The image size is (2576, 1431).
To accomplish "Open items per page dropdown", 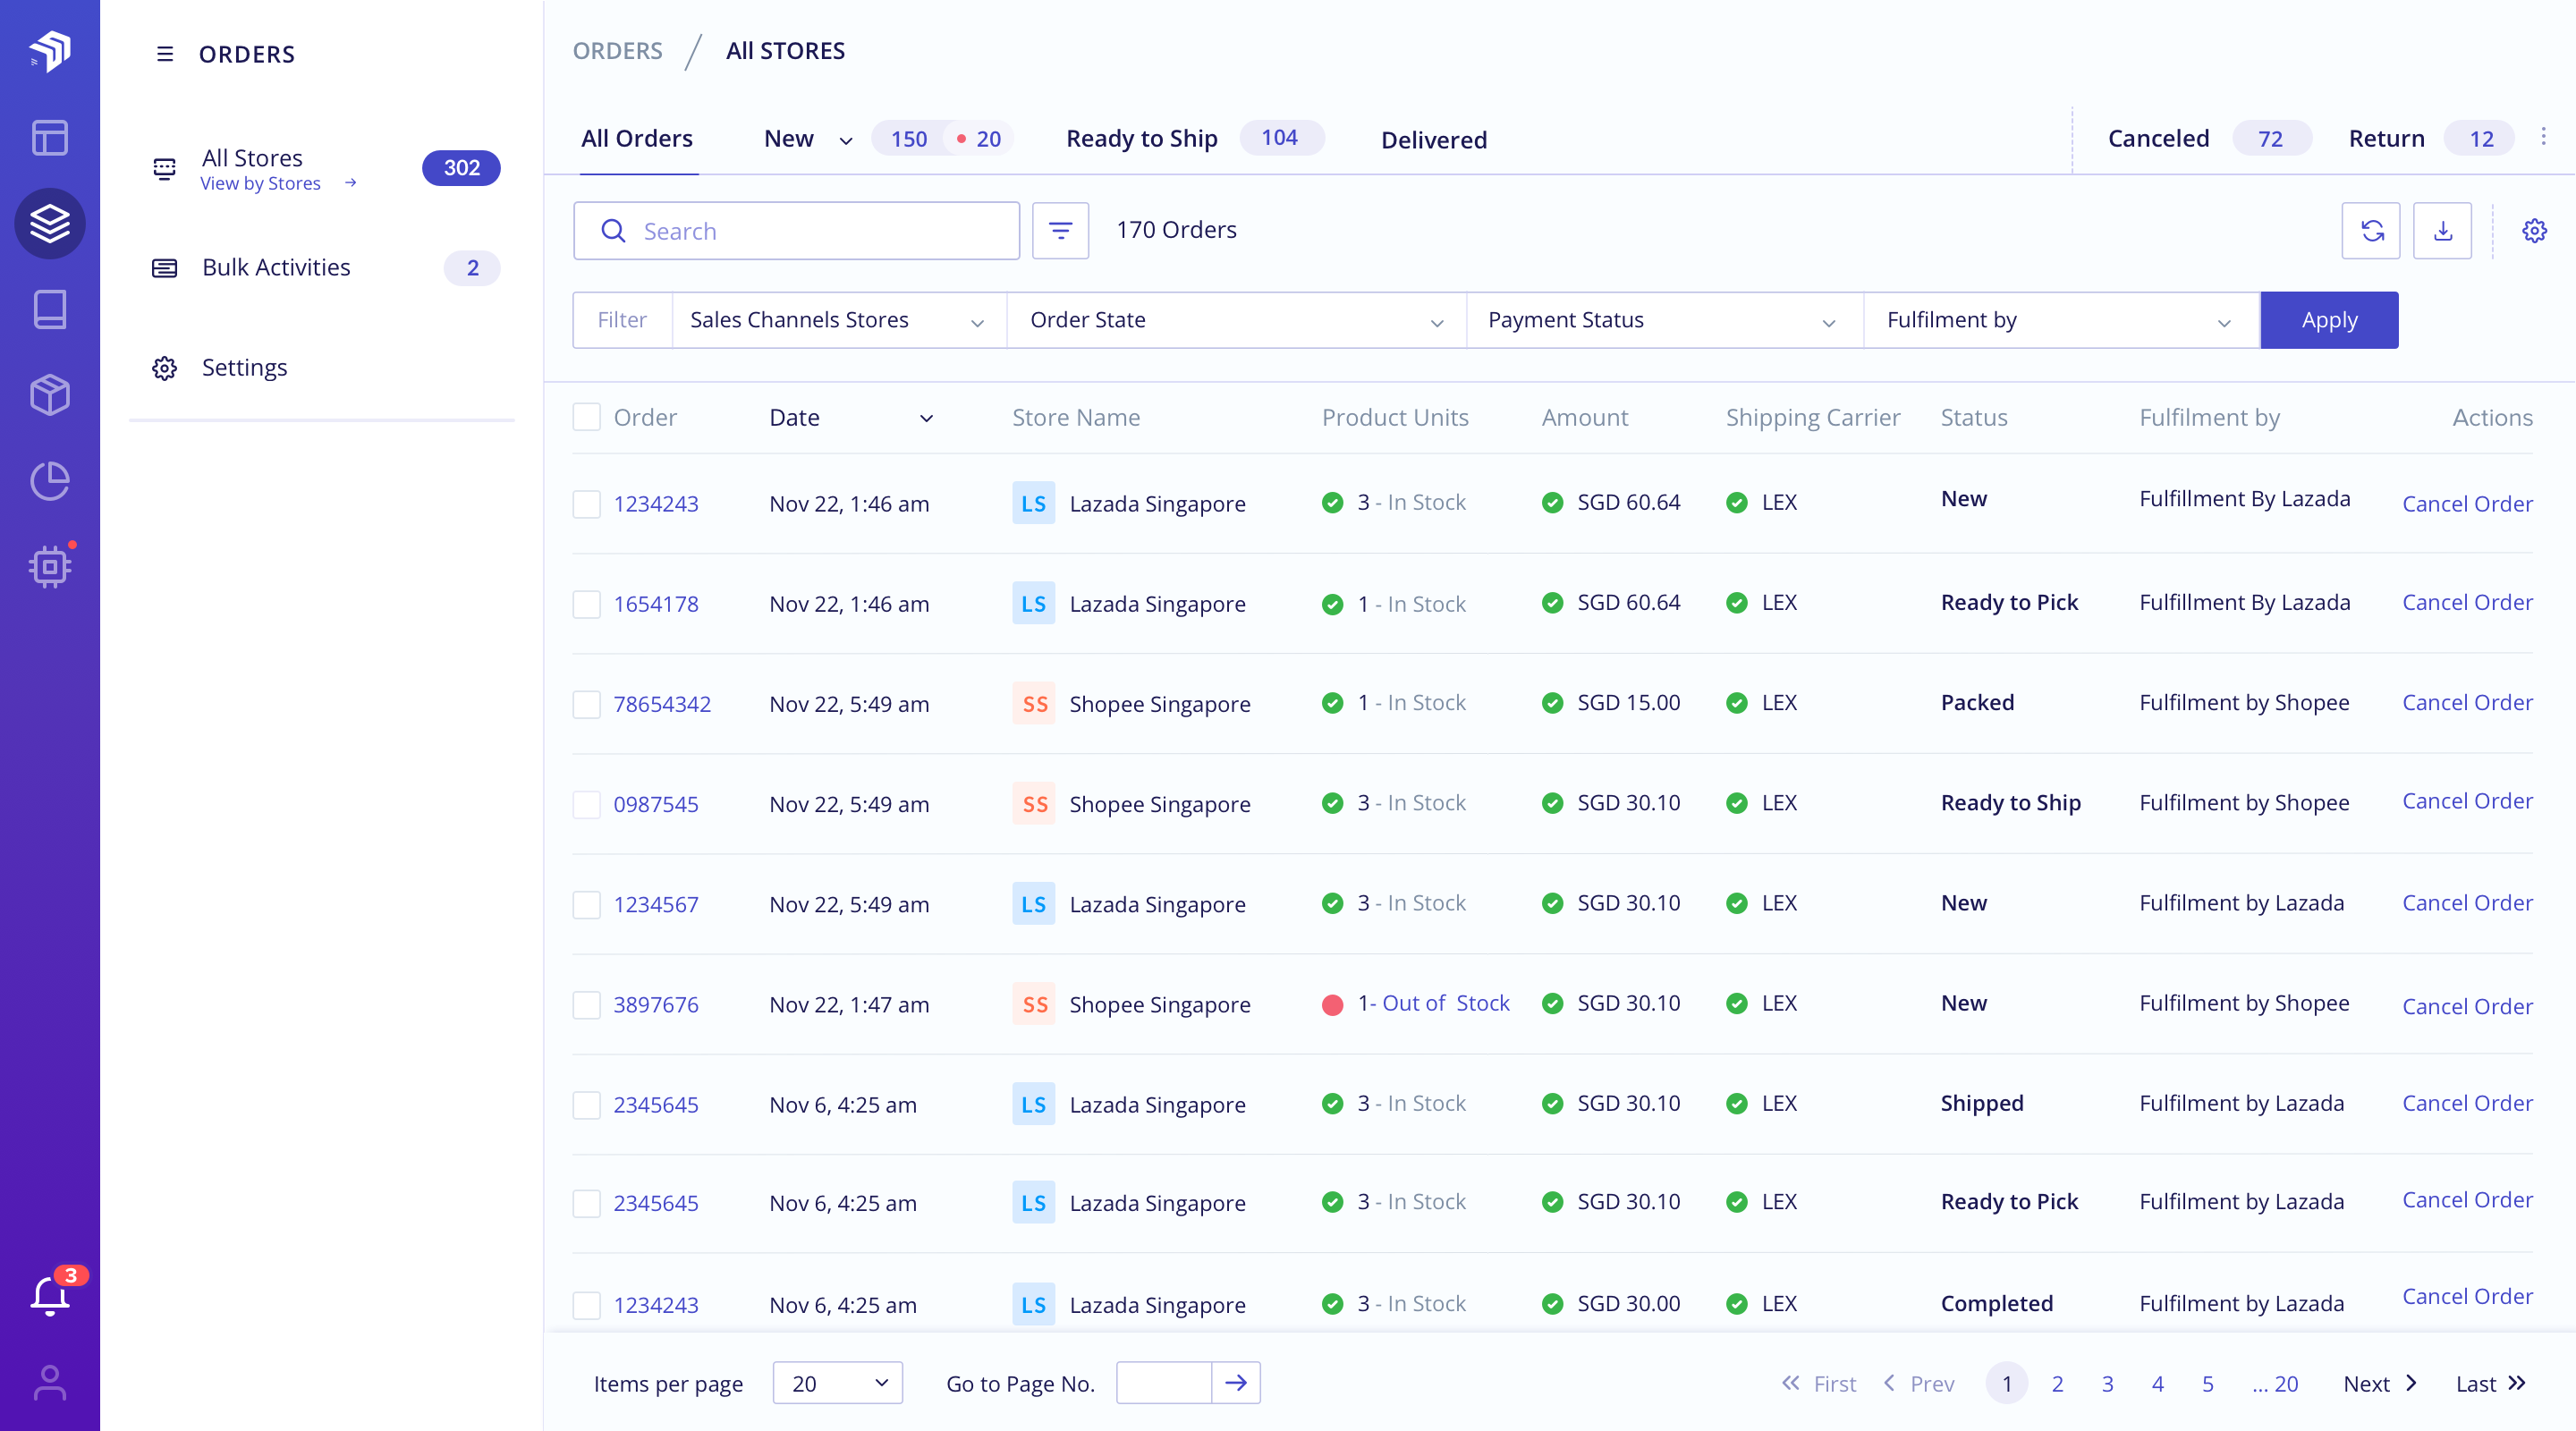I will pos(837,1383).
